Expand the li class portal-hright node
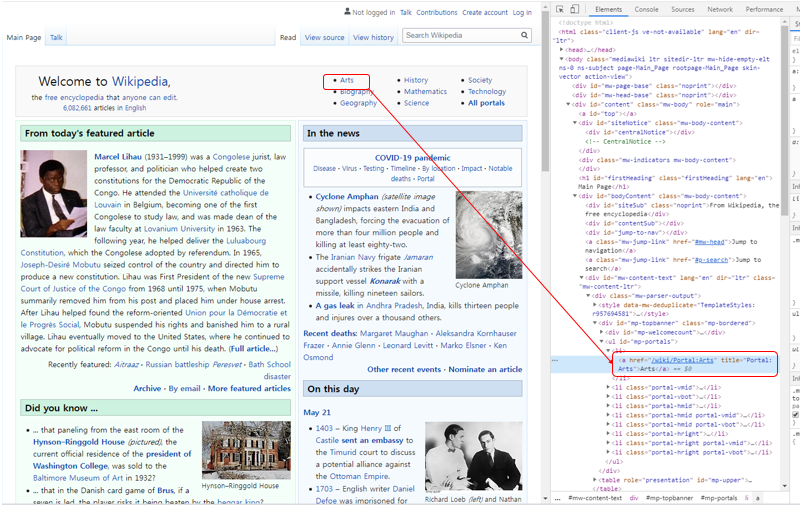Screen dimensions: 800x520 tap(608, 434)
